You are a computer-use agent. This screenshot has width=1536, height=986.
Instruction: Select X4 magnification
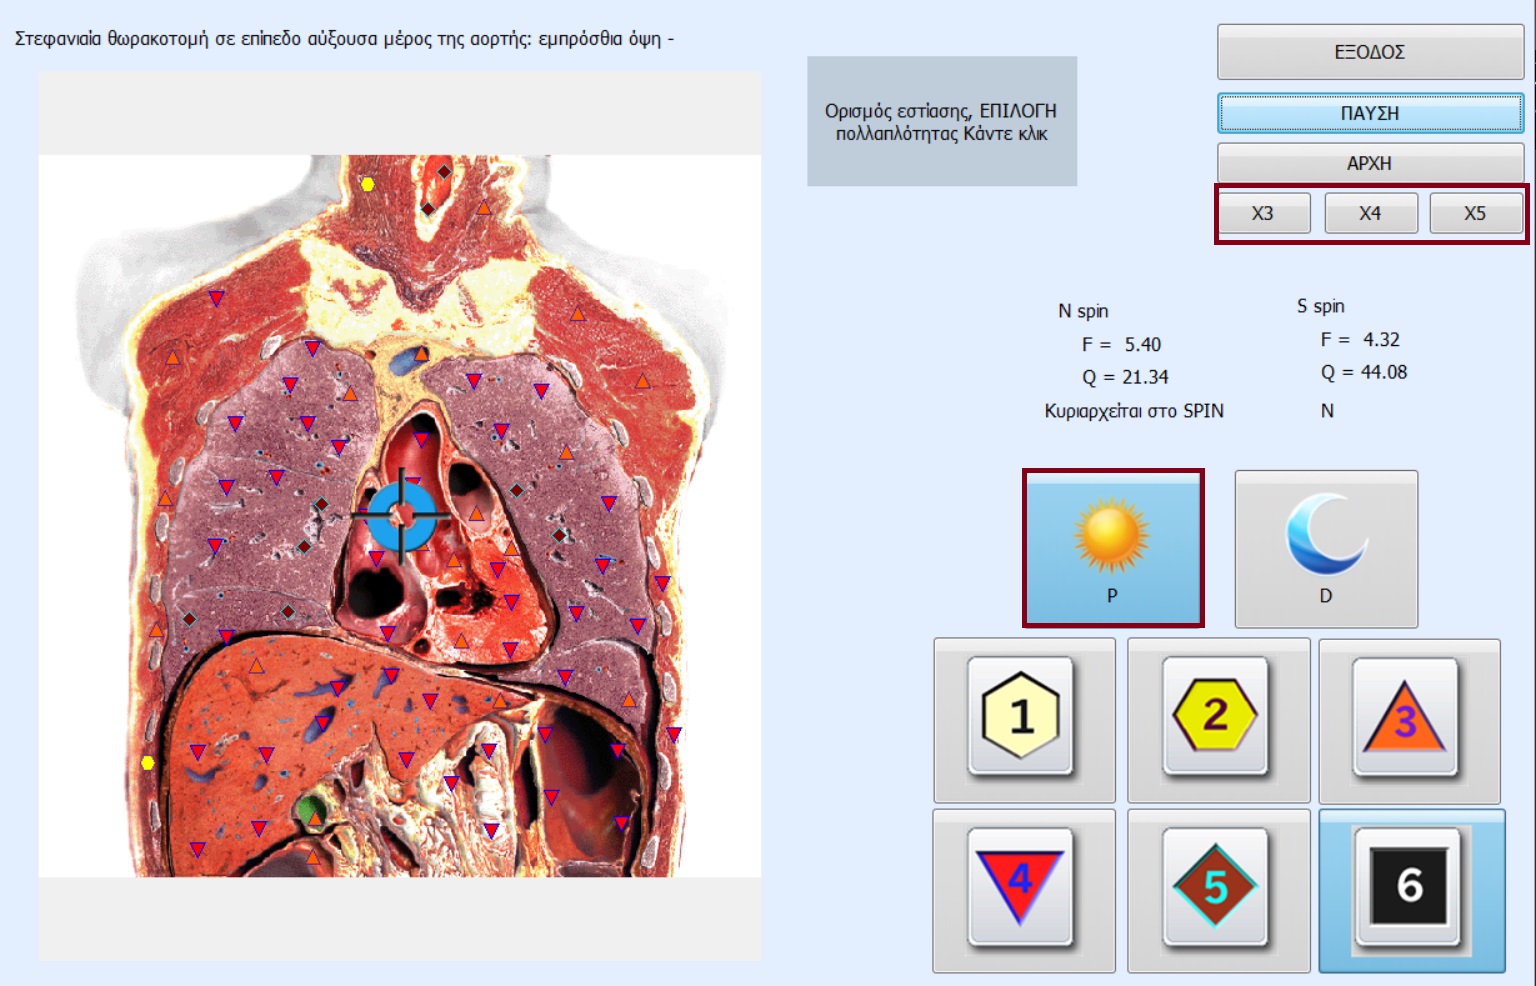1370,213
